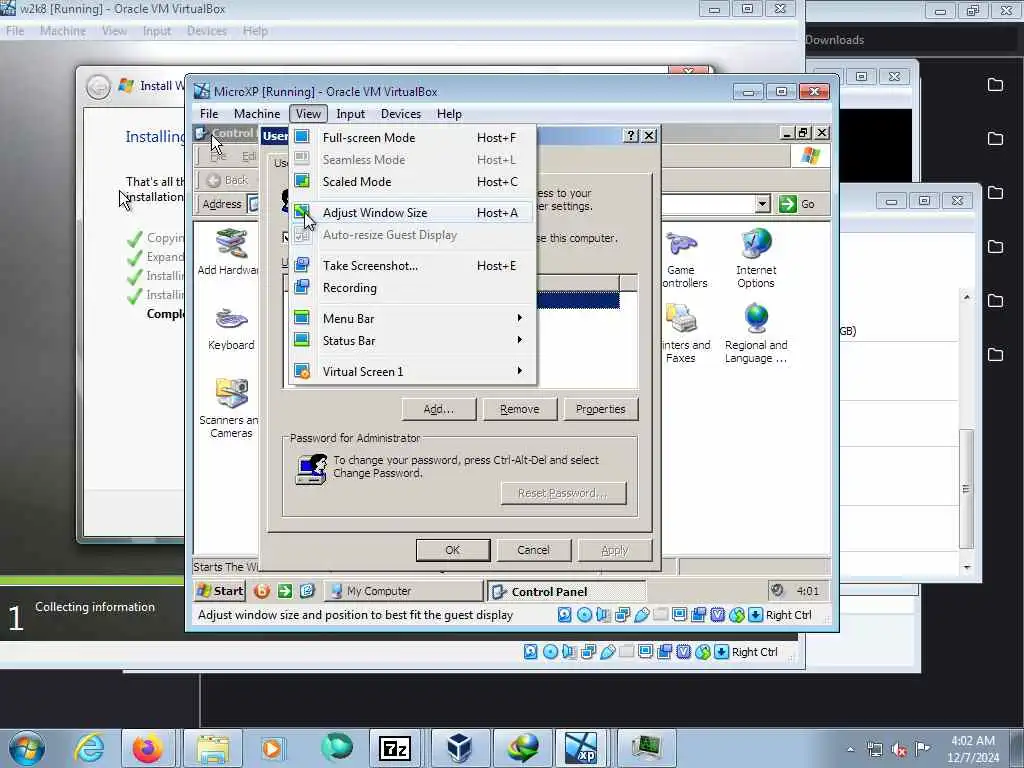The width and height of the screenshot is (1024, 768).
Task: Click the 'V' virtualization indicator in w2k8 status bar
Action: tap(684, 652)
